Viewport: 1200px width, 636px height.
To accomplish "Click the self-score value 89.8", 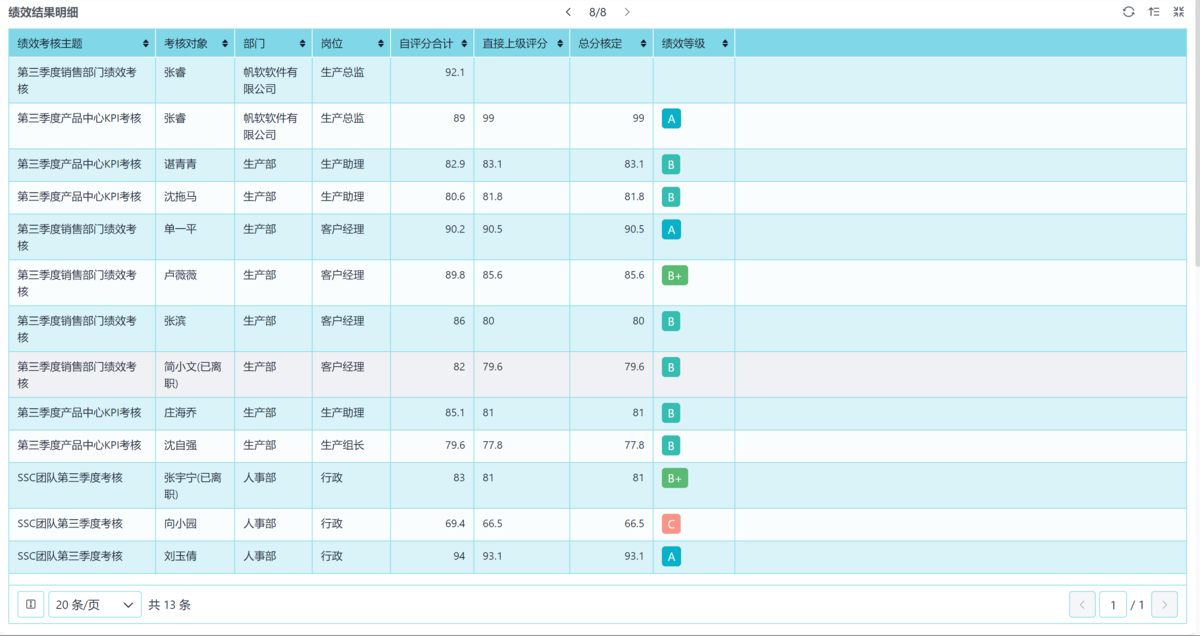I will (455, 275).
